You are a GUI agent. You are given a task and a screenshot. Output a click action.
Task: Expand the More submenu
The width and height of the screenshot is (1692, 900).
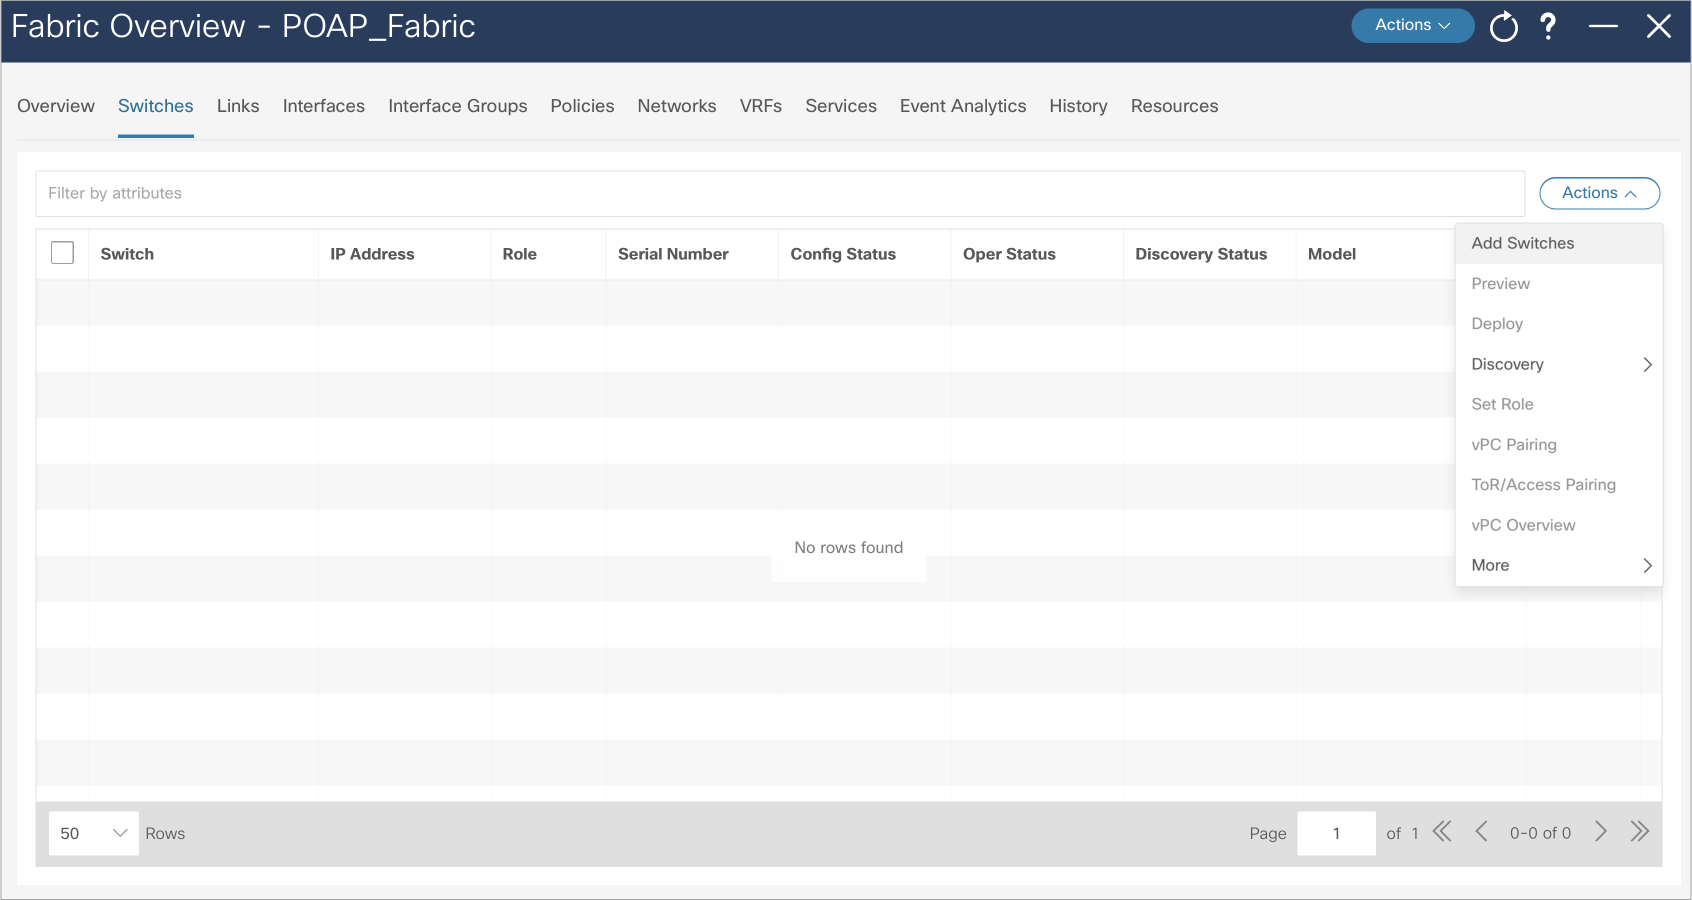[x=1559, y=565]
